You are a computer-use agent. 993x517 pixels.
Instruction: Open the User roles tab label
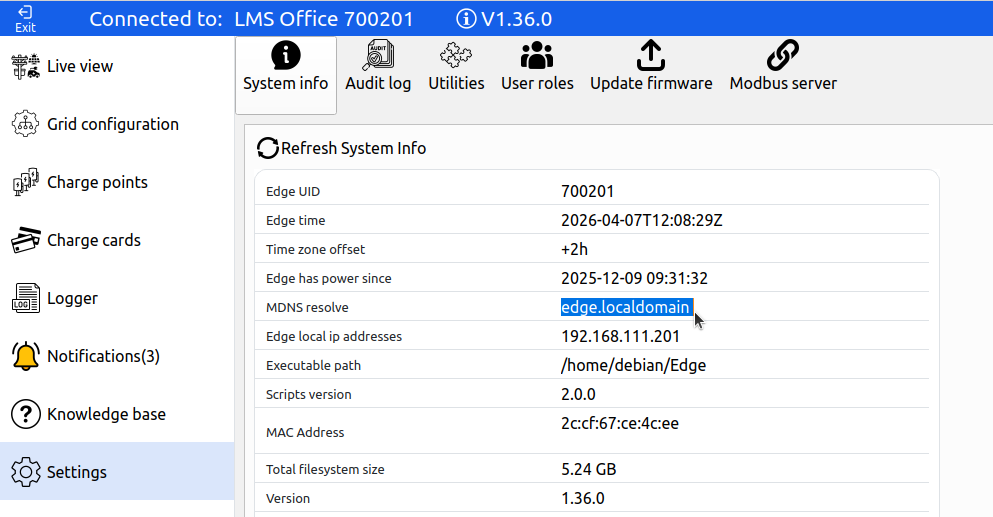coord(537,84)
